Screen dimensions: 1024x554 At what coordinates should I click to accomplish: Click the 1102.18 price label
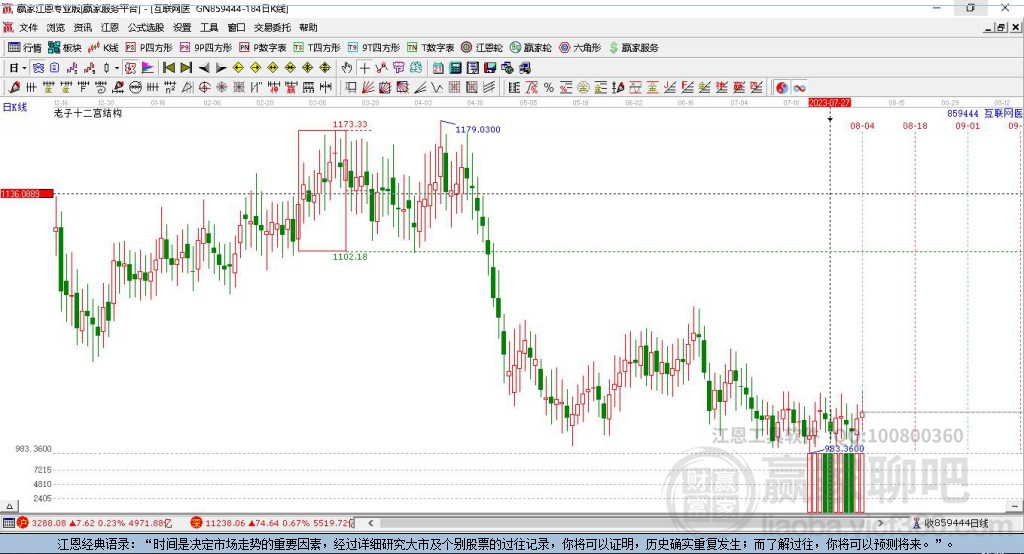point(350,257)
